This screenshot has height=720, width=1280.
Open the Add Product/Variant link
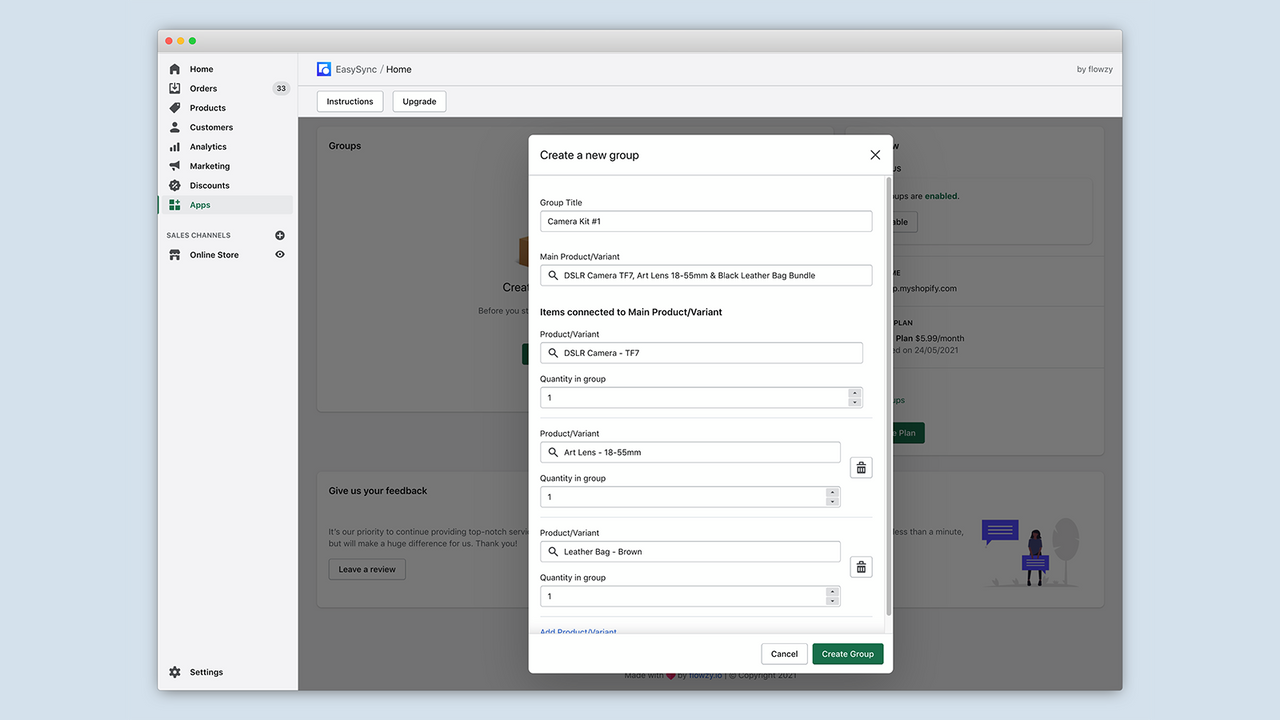[578, 632]
